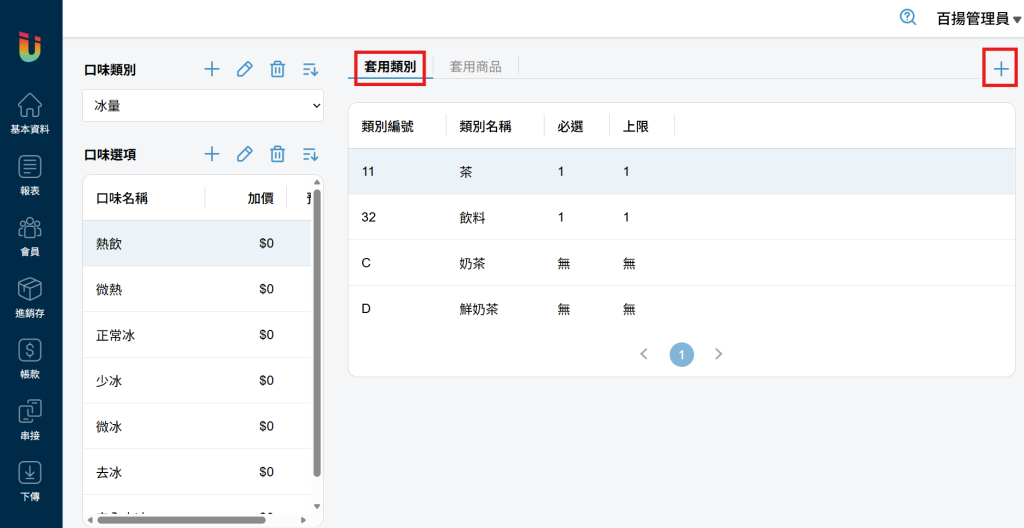Viewport: 1024px width, 528px height.
Task: Select the 少冰 flavor option row
Action: (x=196, y=381)
